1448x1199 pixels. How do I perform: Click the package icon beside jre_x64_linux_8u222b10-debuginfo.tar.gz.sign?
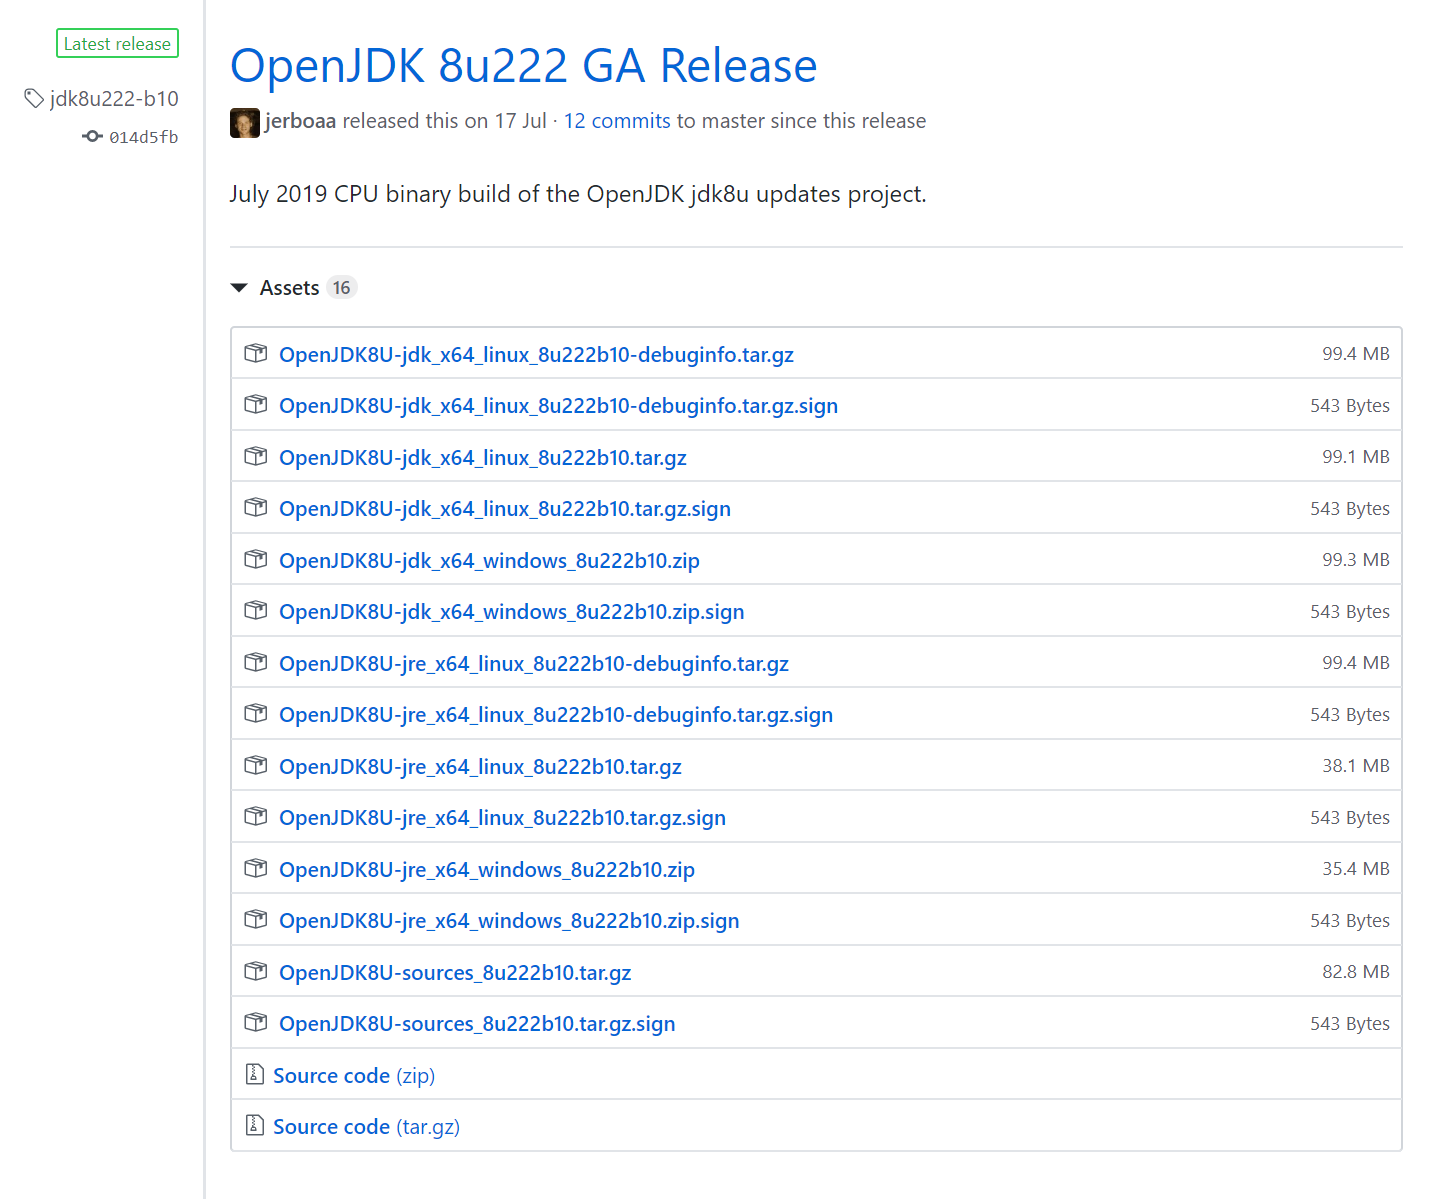click(256, 714)
